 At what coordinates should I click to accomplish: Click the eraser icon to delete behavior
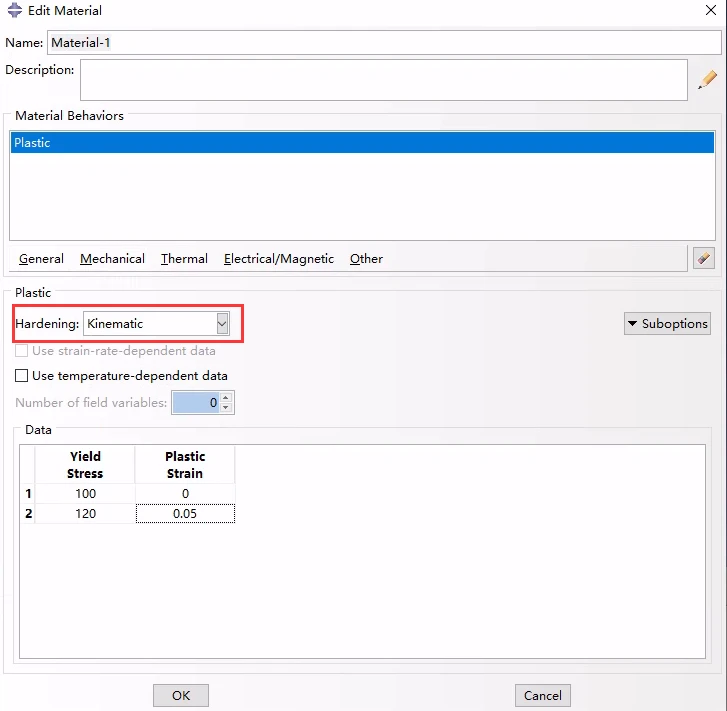pyautogui.click(x=703, y=258)
